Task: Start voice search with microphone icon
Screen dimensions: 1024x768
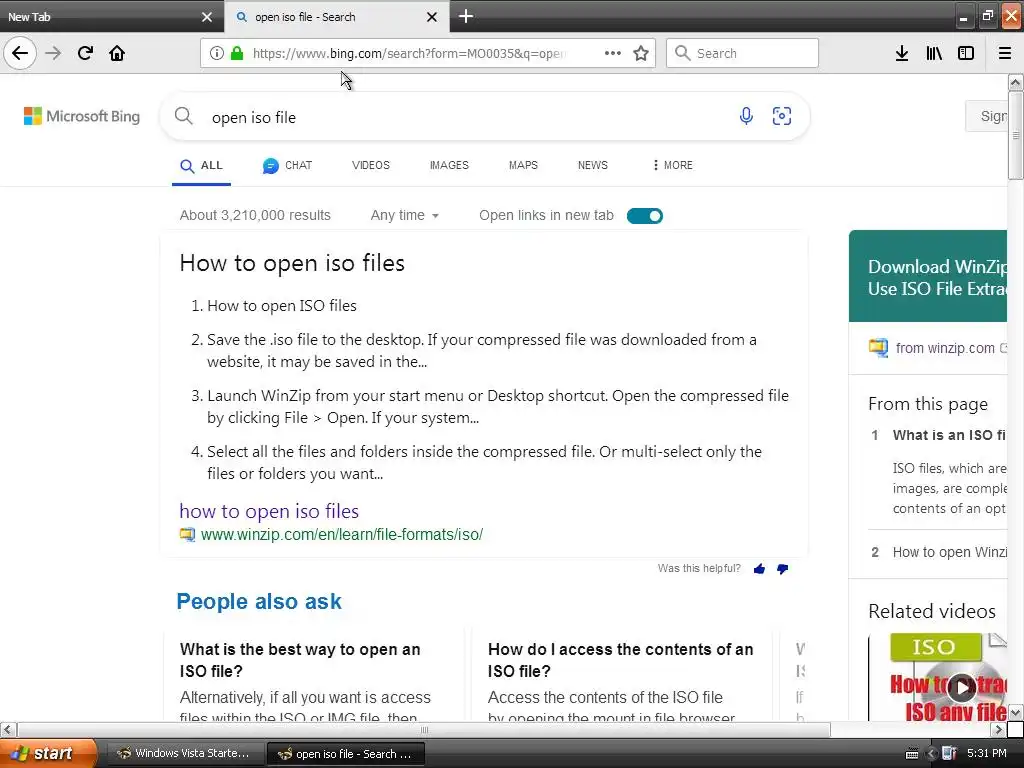Action: pyautogui.click(x=746, y=116)
